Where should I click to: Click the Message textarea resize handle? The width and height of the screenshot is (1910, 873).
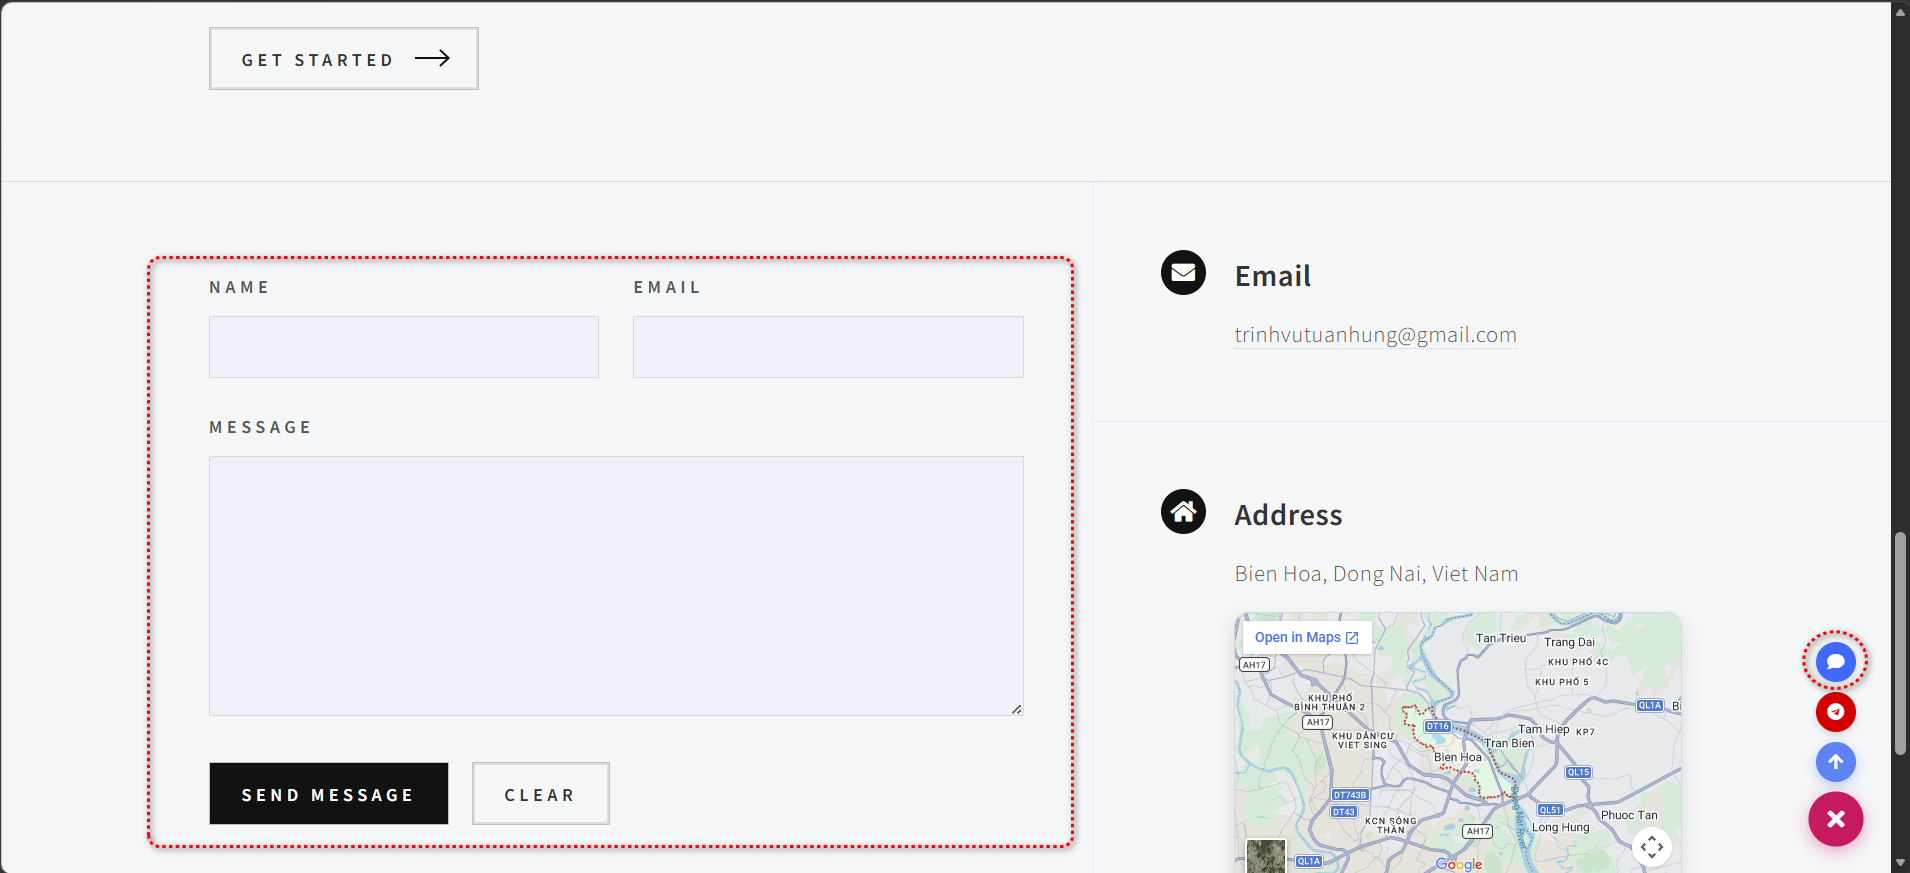click(1016, 709)
